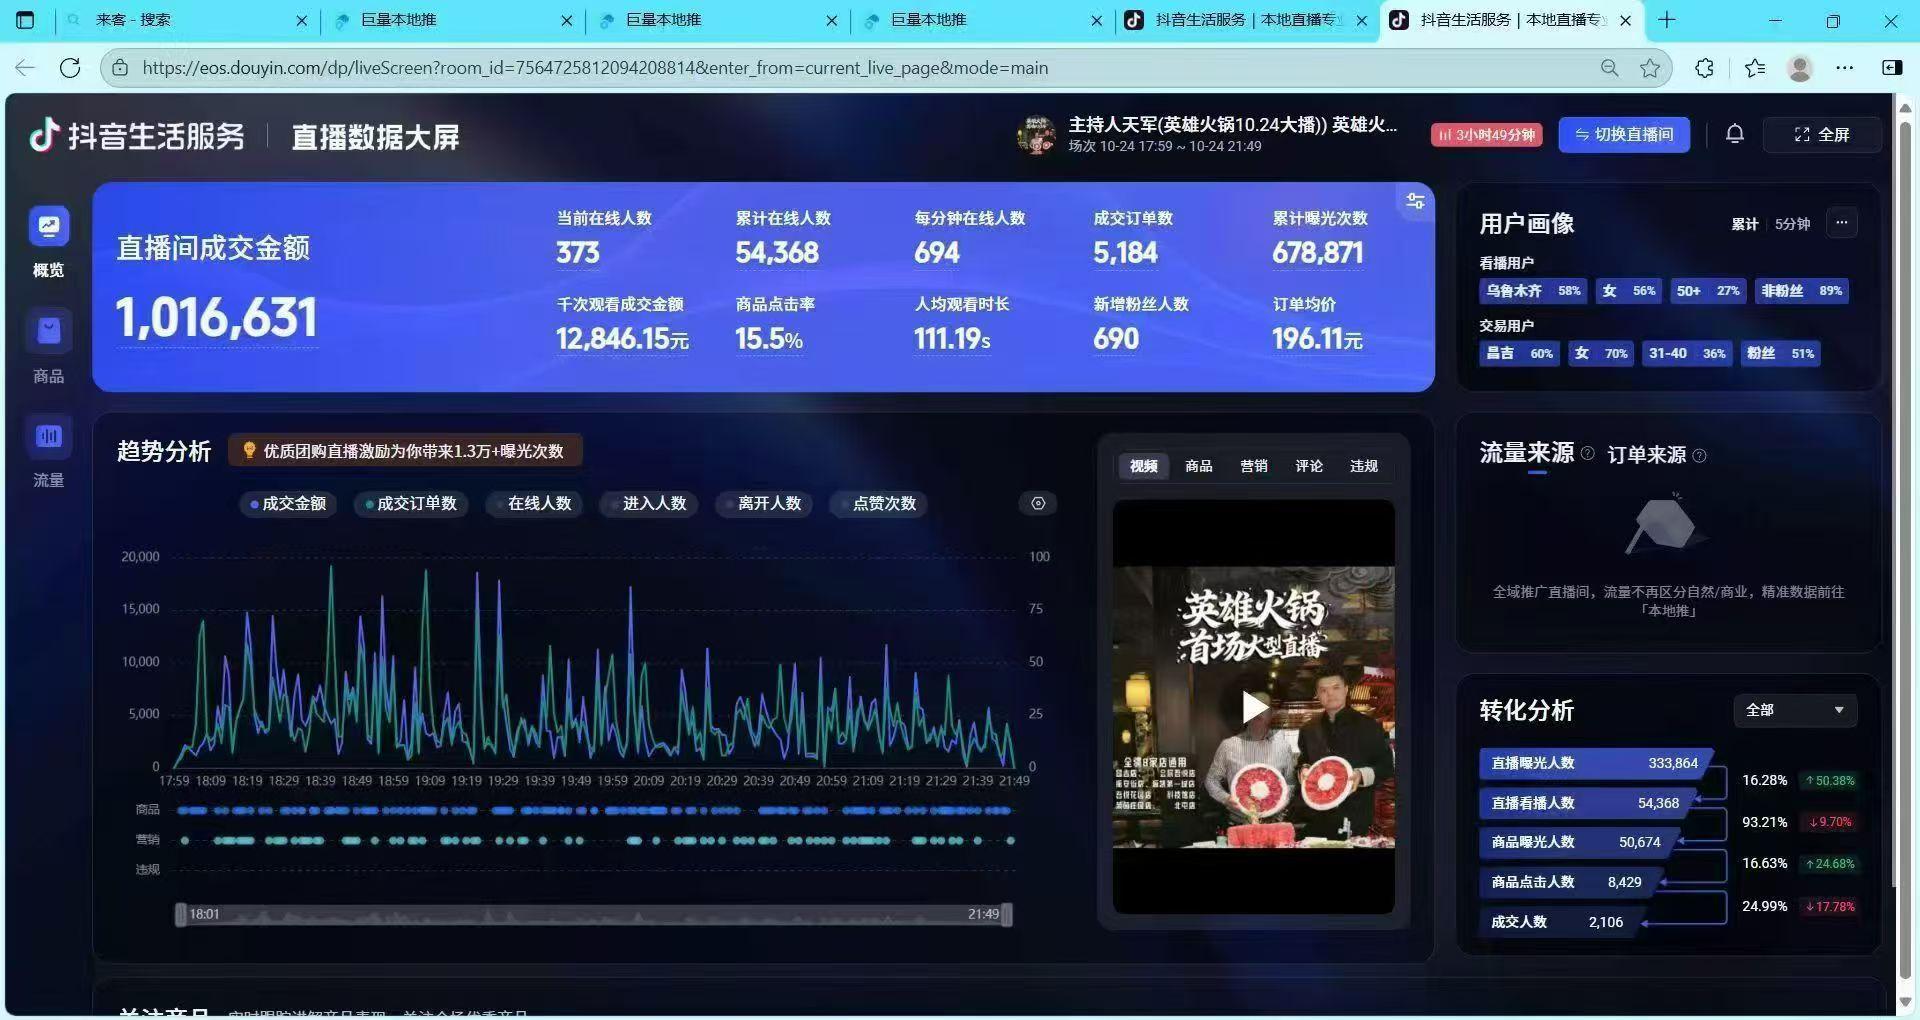Toggle the 成交金额 chart legend
This screenshot has width=1920, height=1020.
click(x=288, y=504)
